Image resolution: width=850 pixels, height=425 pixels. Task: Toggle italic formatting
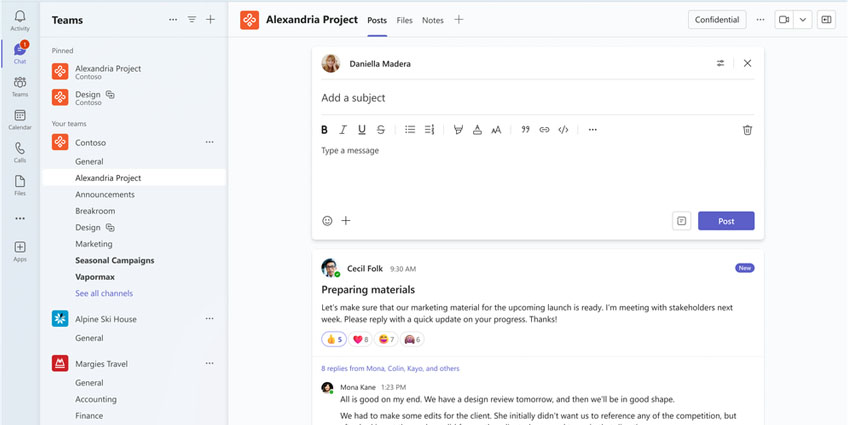[x=343, y=130]
